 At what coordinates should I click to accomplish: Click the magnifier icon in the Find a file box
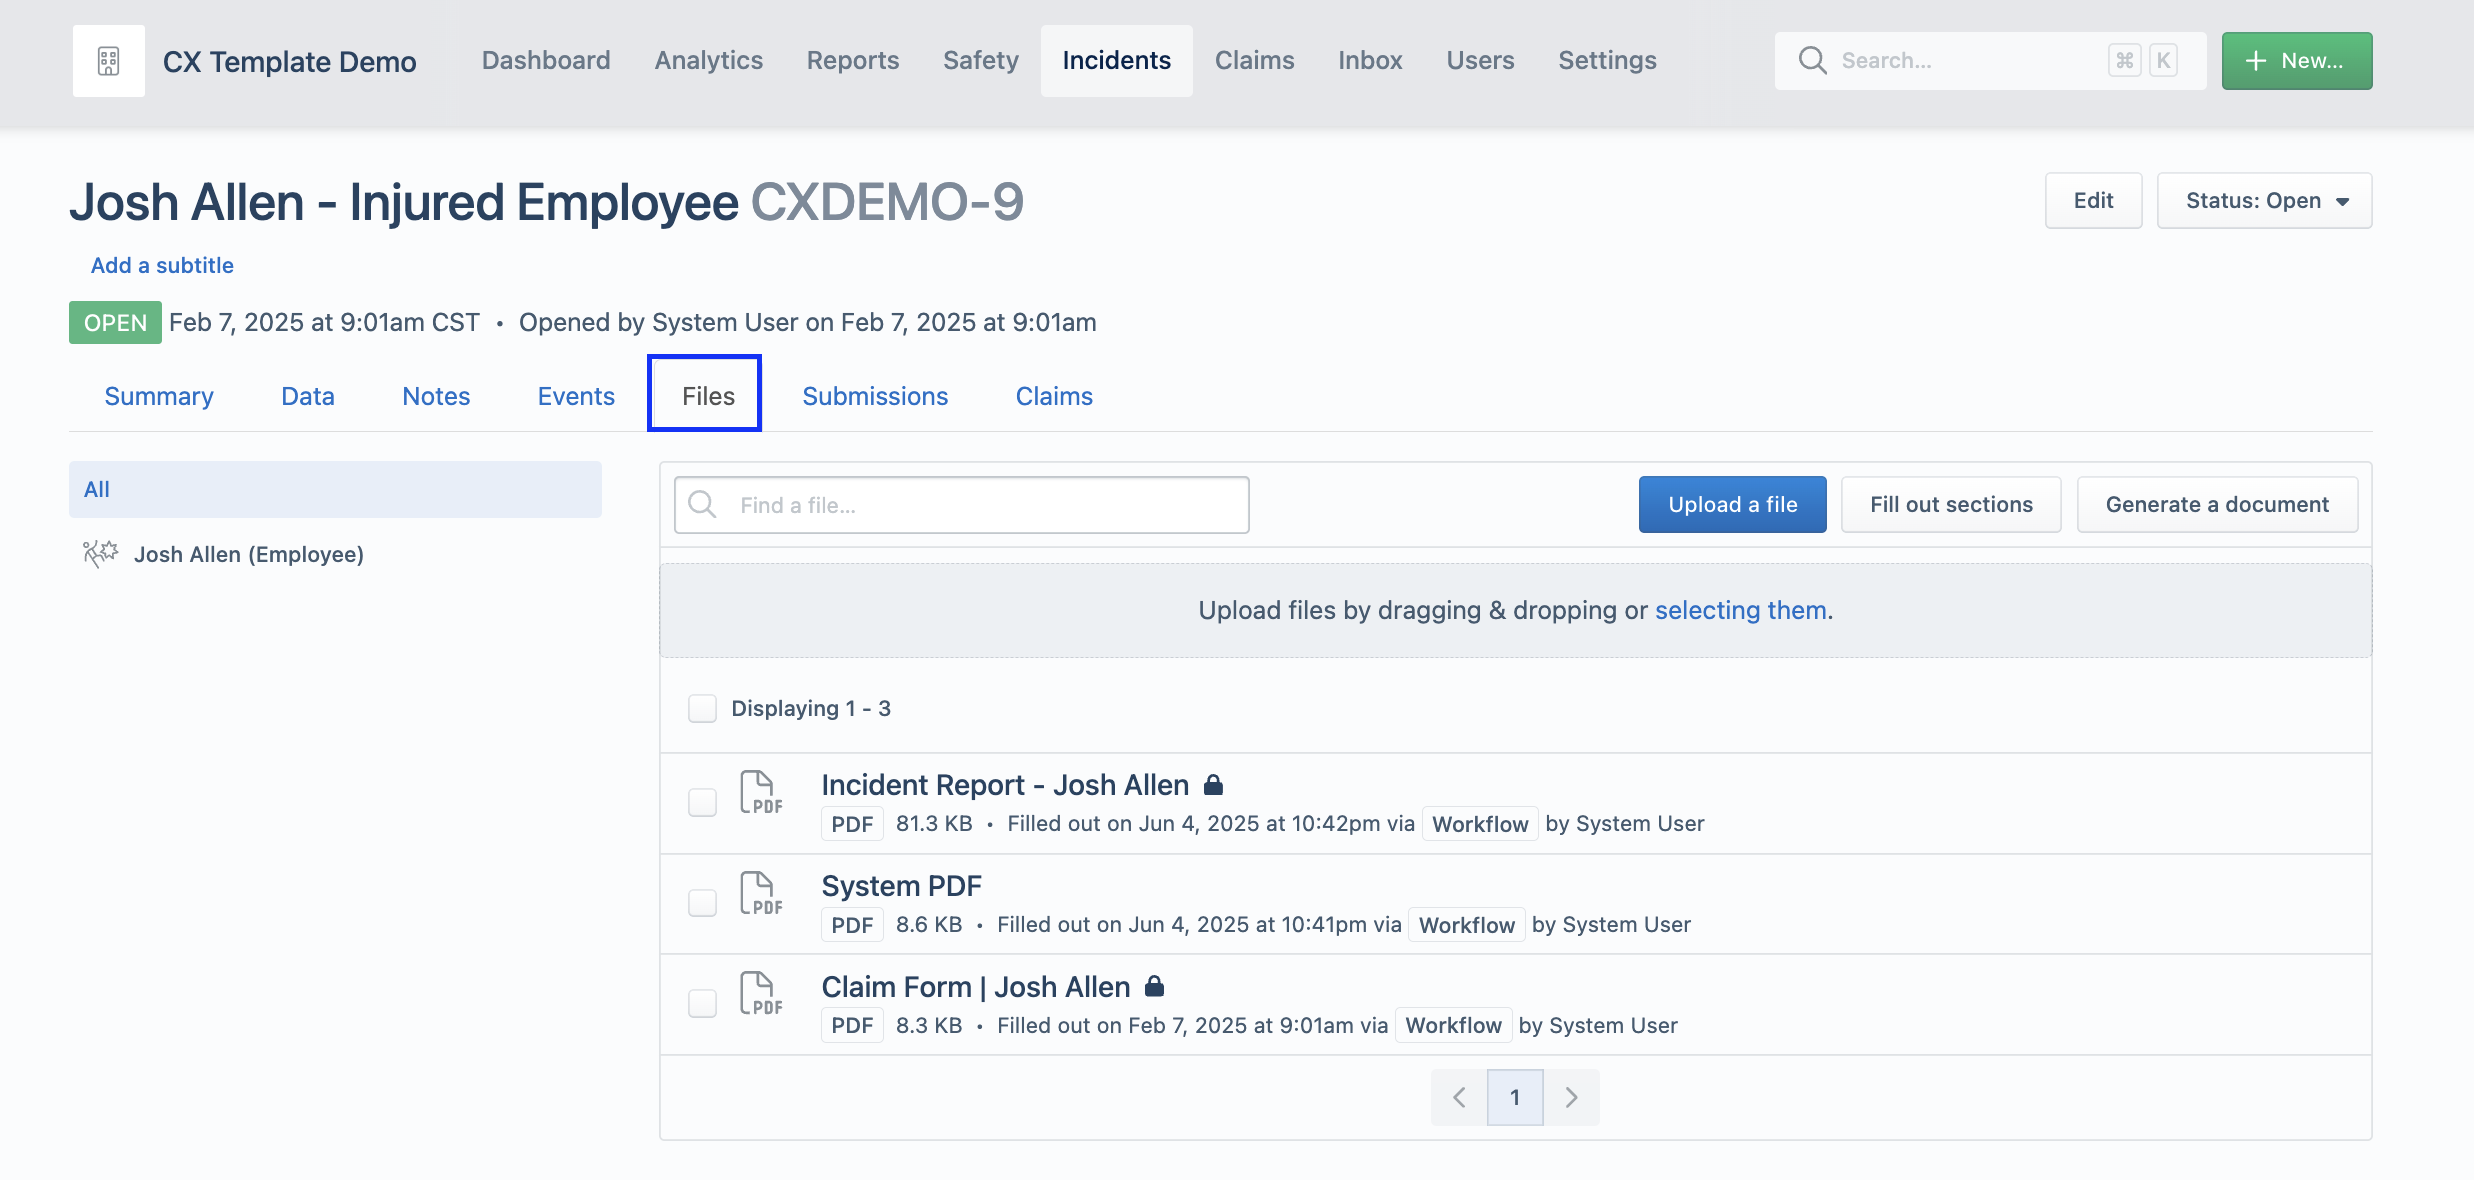pos(703,504)
